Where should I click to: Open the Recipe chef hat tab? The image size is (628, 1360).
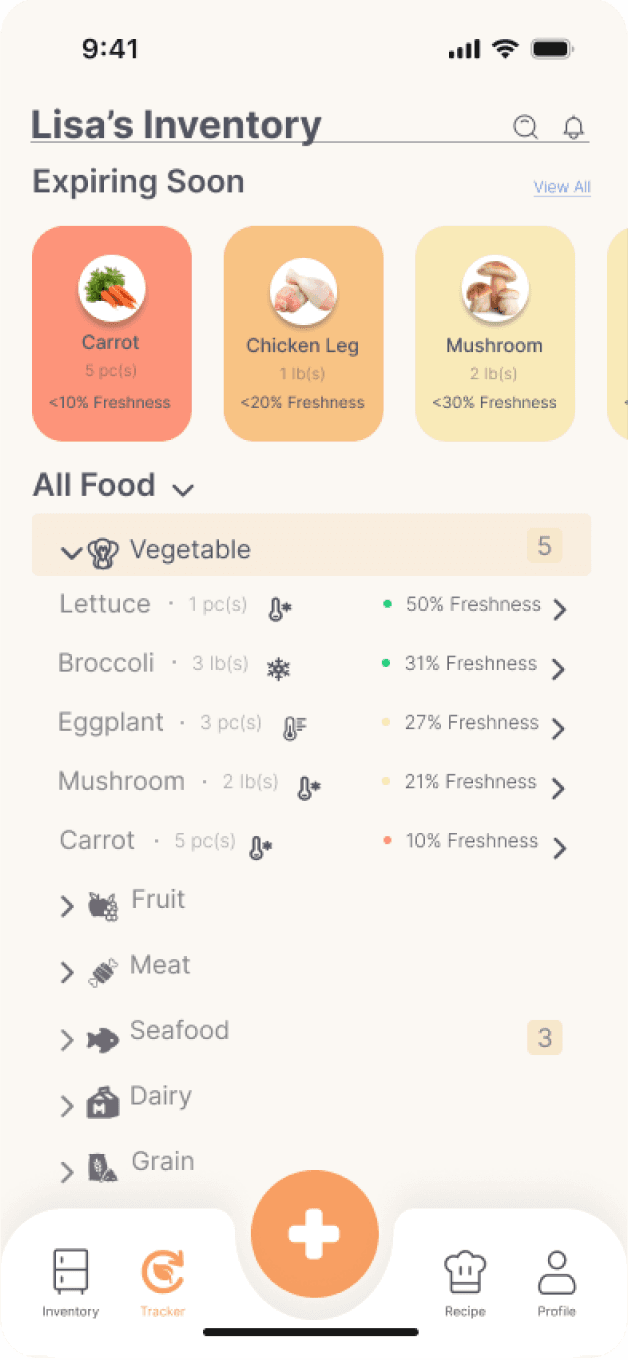click(465, 1284)
